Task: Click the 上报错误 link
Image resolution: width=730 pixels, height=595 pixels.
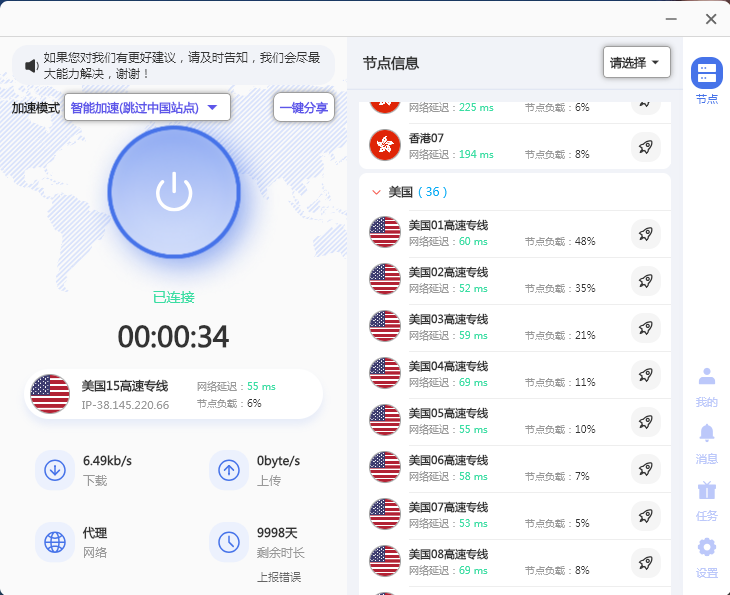Action: point(279,577)
